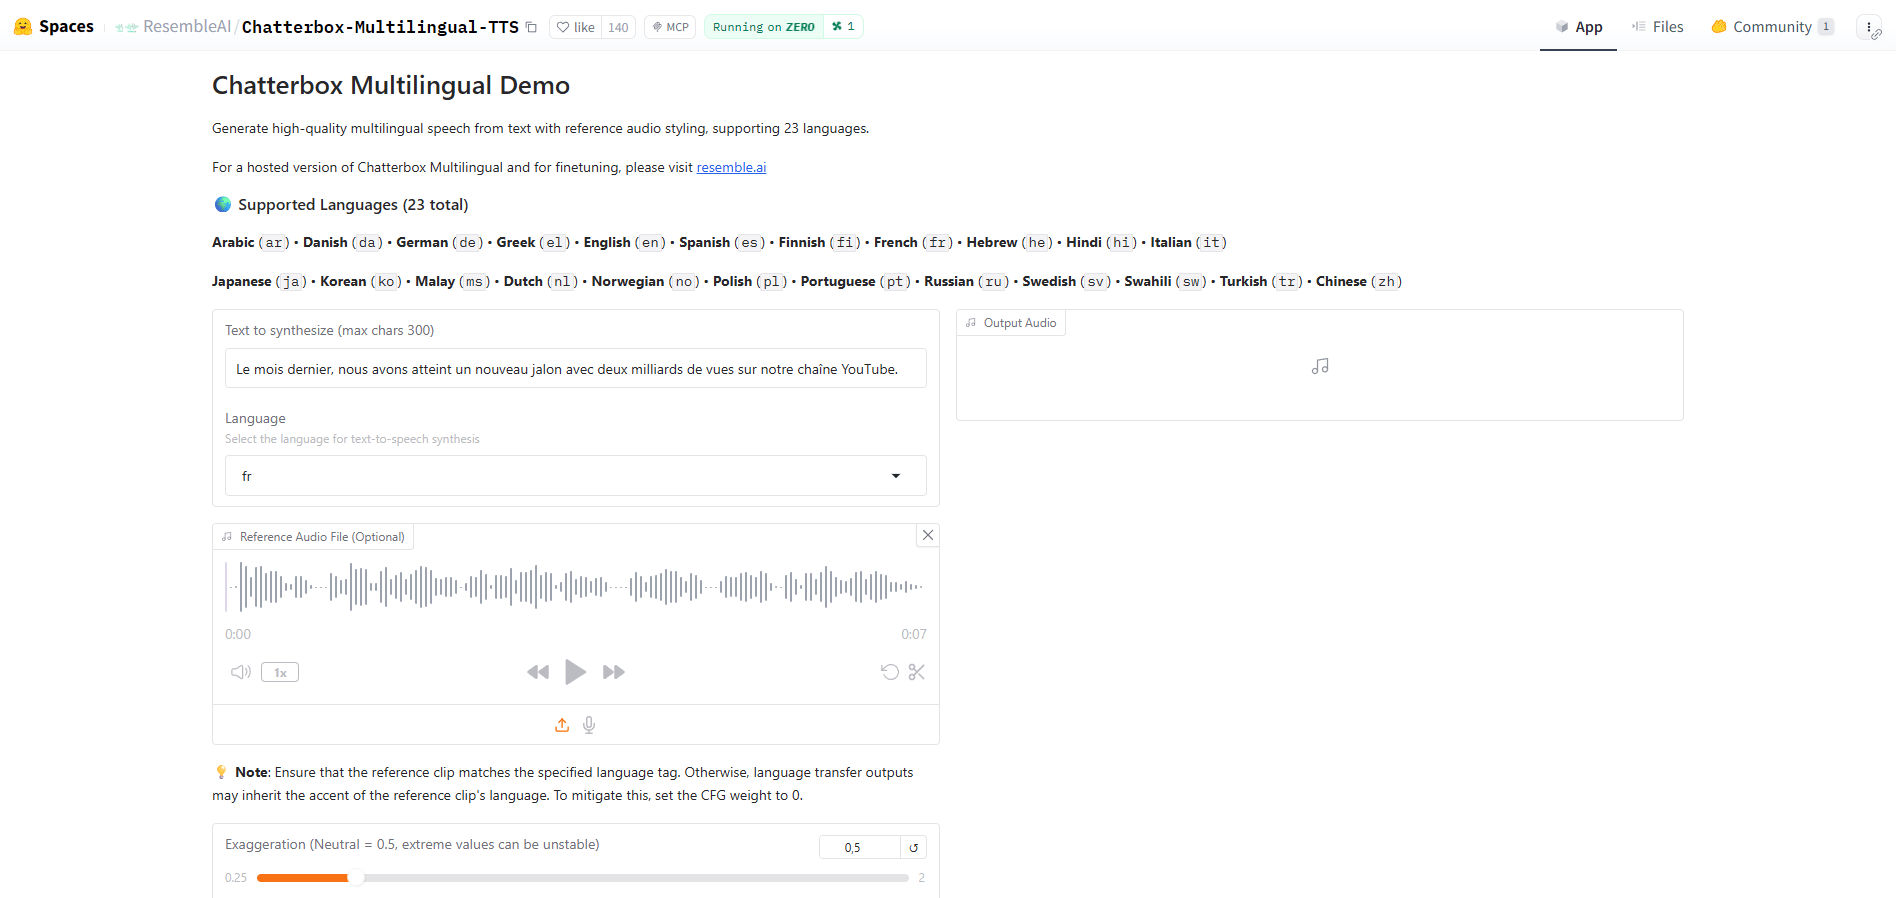Change the 1x playback speed
Viewport: 1896px width, 898px height.
[280, 672]
